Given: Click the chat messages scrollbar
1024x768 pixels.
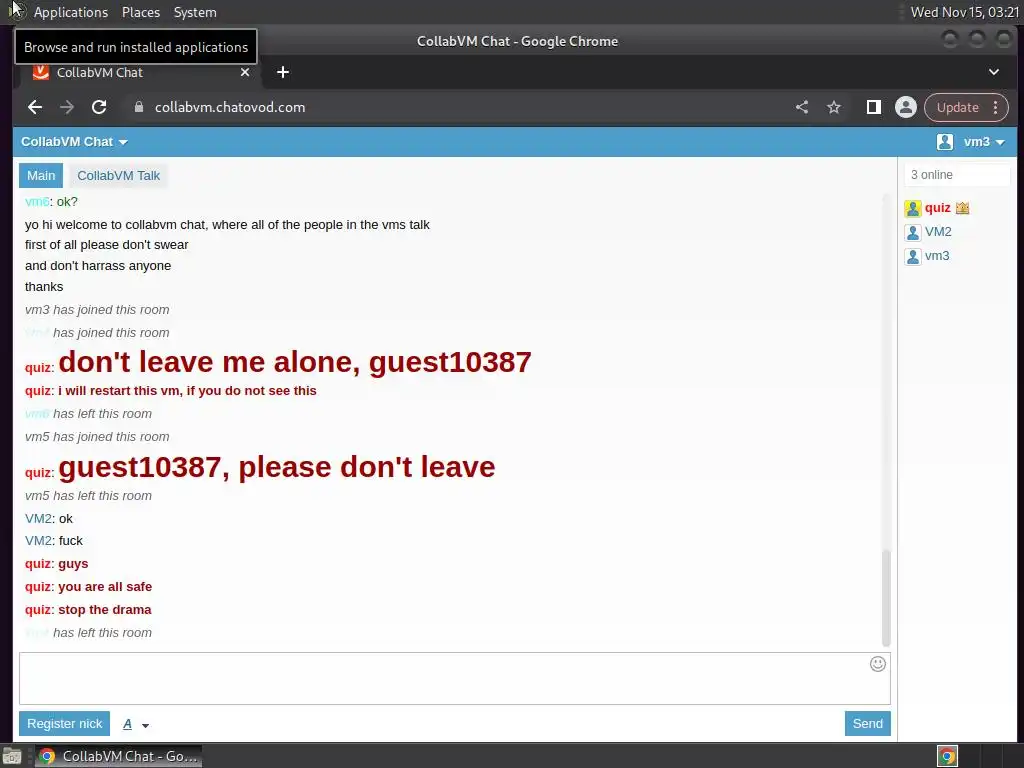Looking at the screenshot, I should [x=886, y=598].
